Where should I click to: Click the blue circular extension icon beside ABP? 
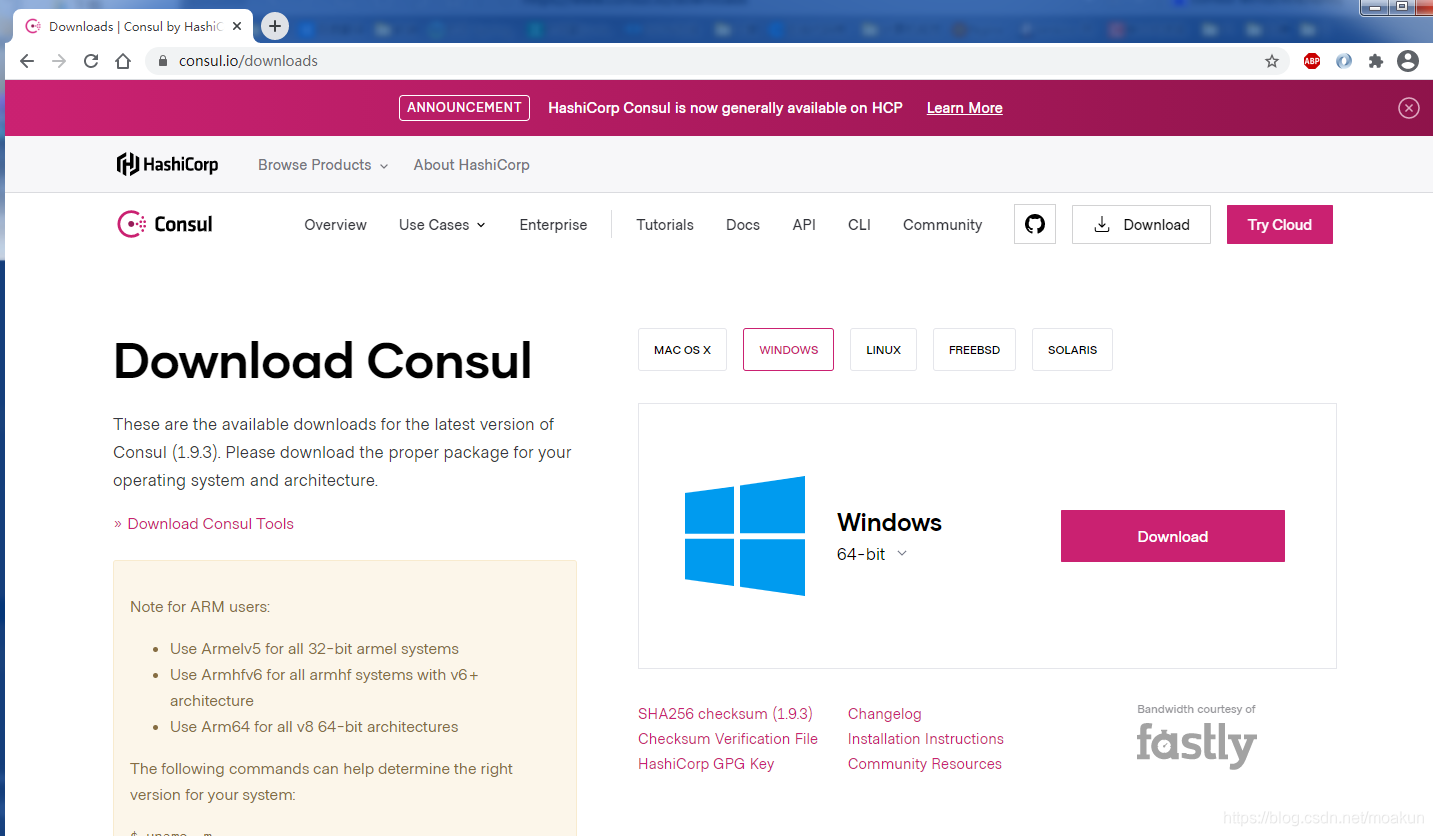point(1344,61)
